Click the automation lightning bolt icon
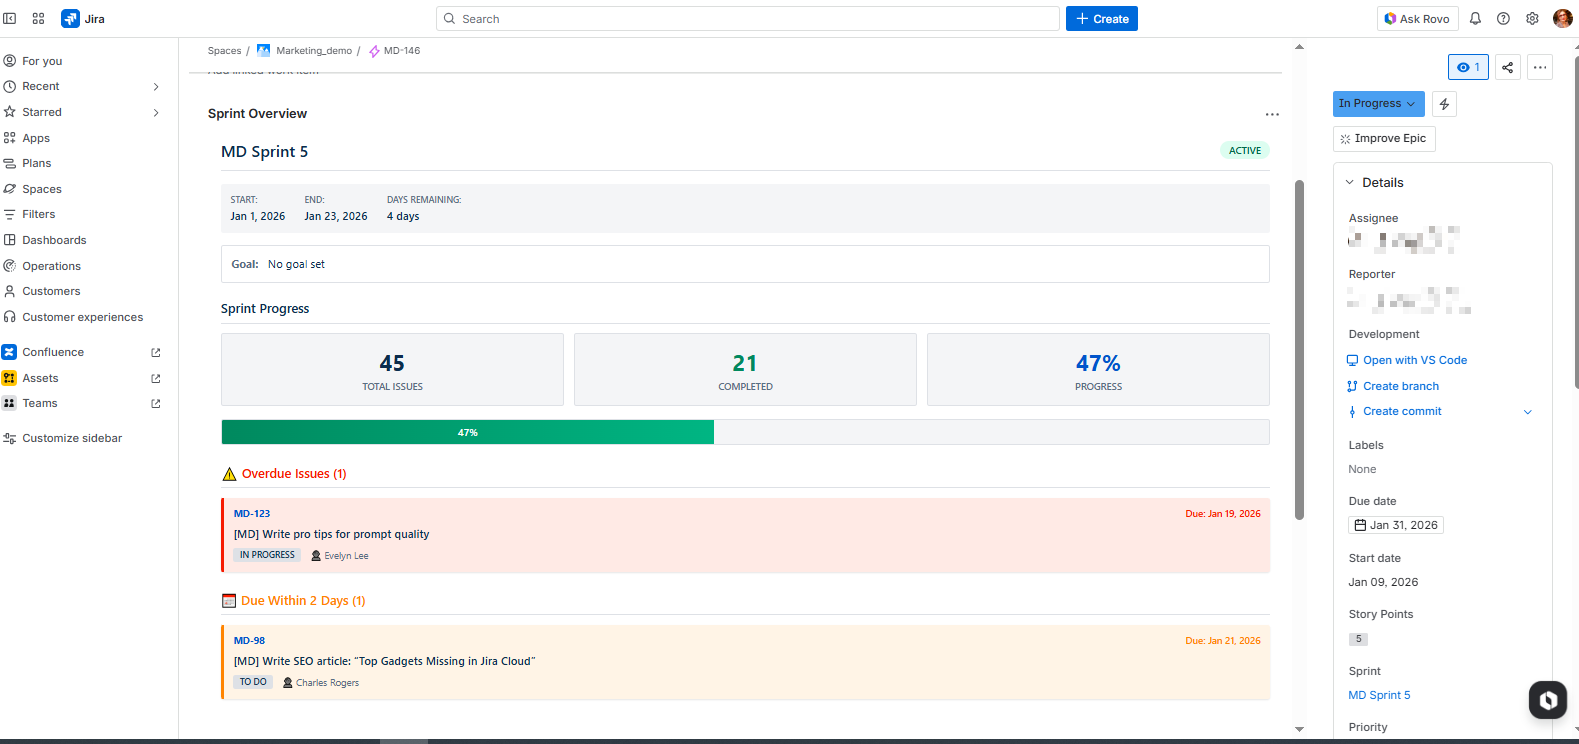Screen dimensions: 1579x744 pyautogui.click(x=1444, y=104)
